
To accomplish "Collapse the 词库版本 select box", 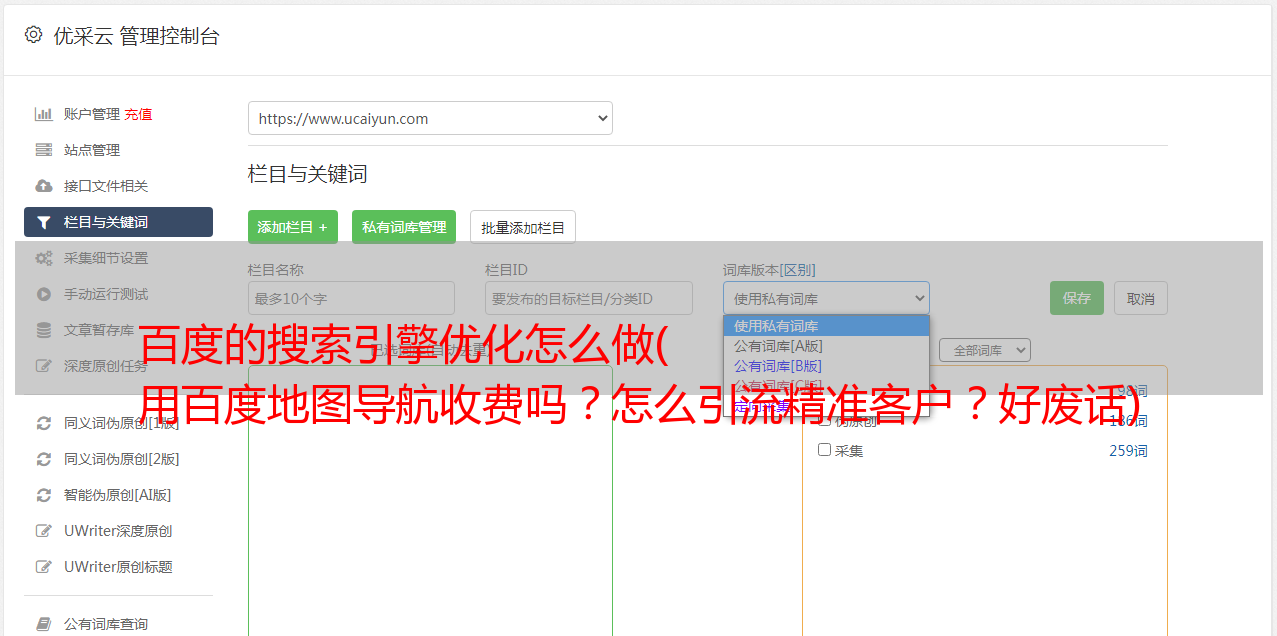I will click(x=826, y=298).
